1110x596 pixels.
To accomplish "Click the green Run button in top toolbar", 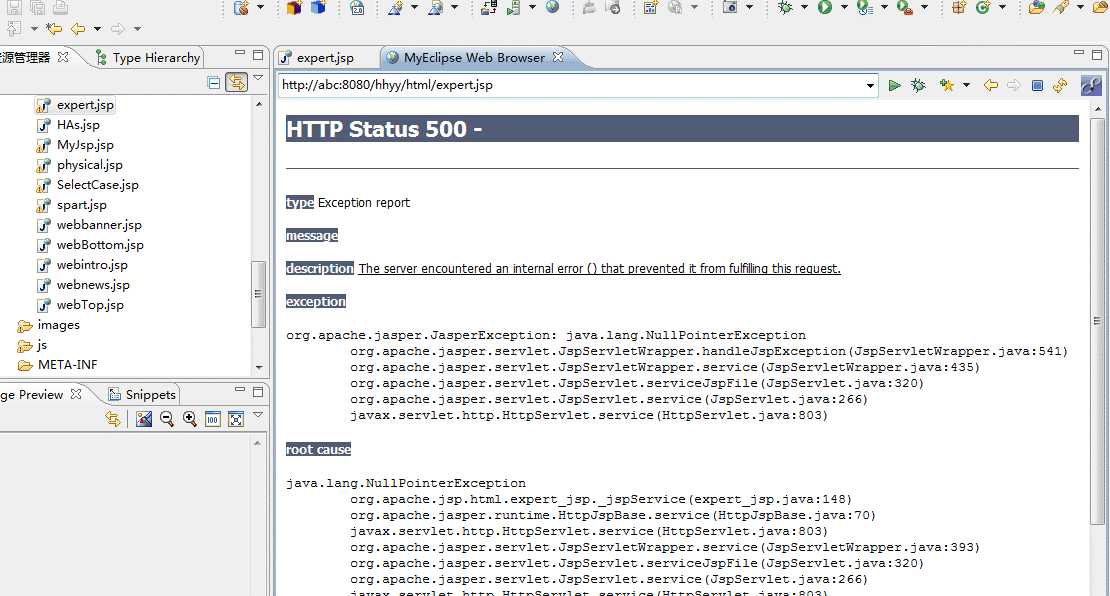I will (x=825, y=8).
